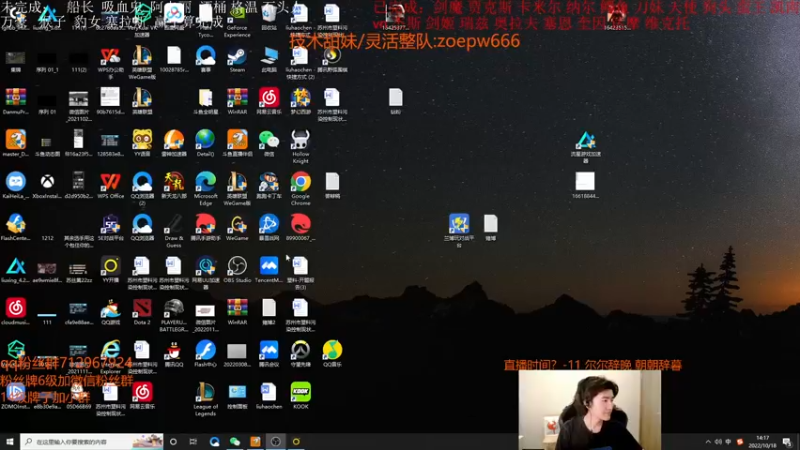This screenshot has width=800, height=450.
Task: Open the OBS Studio desktop shortcut
Action: (237, 270)
